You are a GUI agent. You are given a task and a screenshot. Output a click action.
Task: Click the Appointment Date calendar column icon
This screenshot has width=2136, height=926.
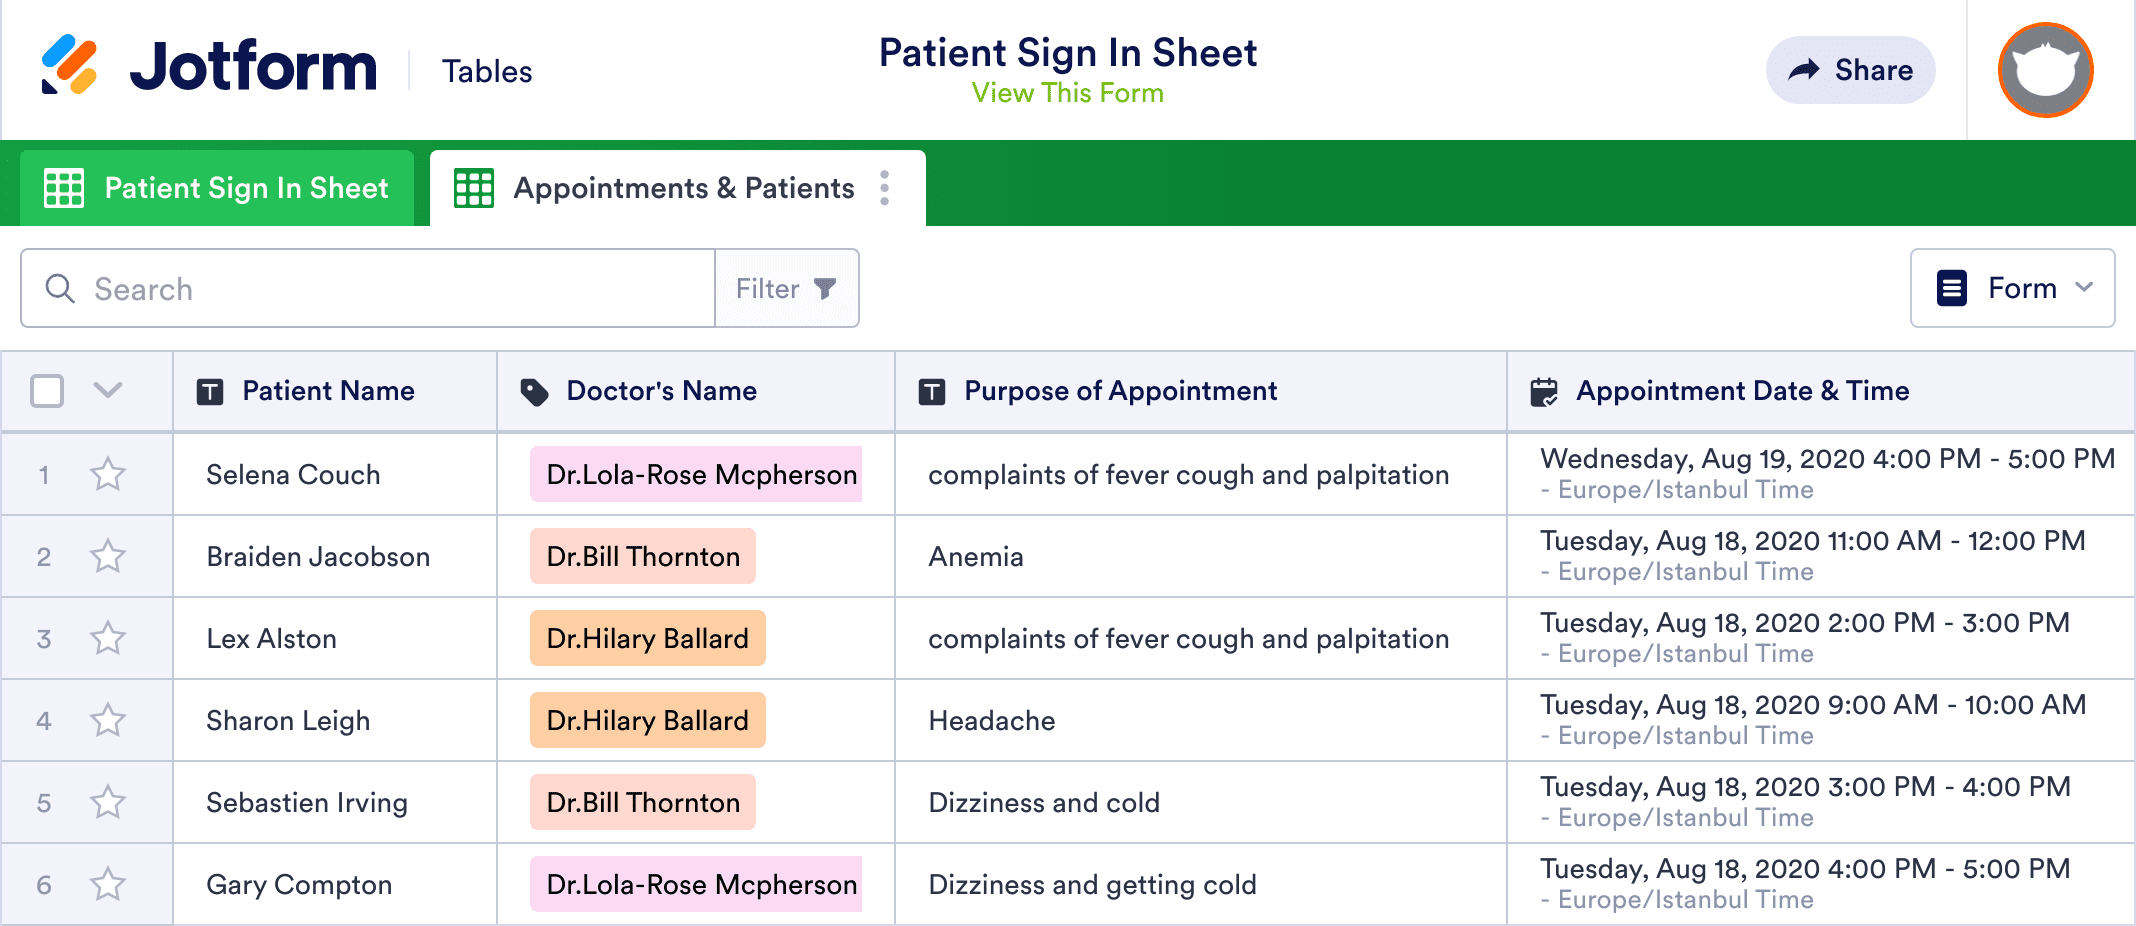(1544, 392)
